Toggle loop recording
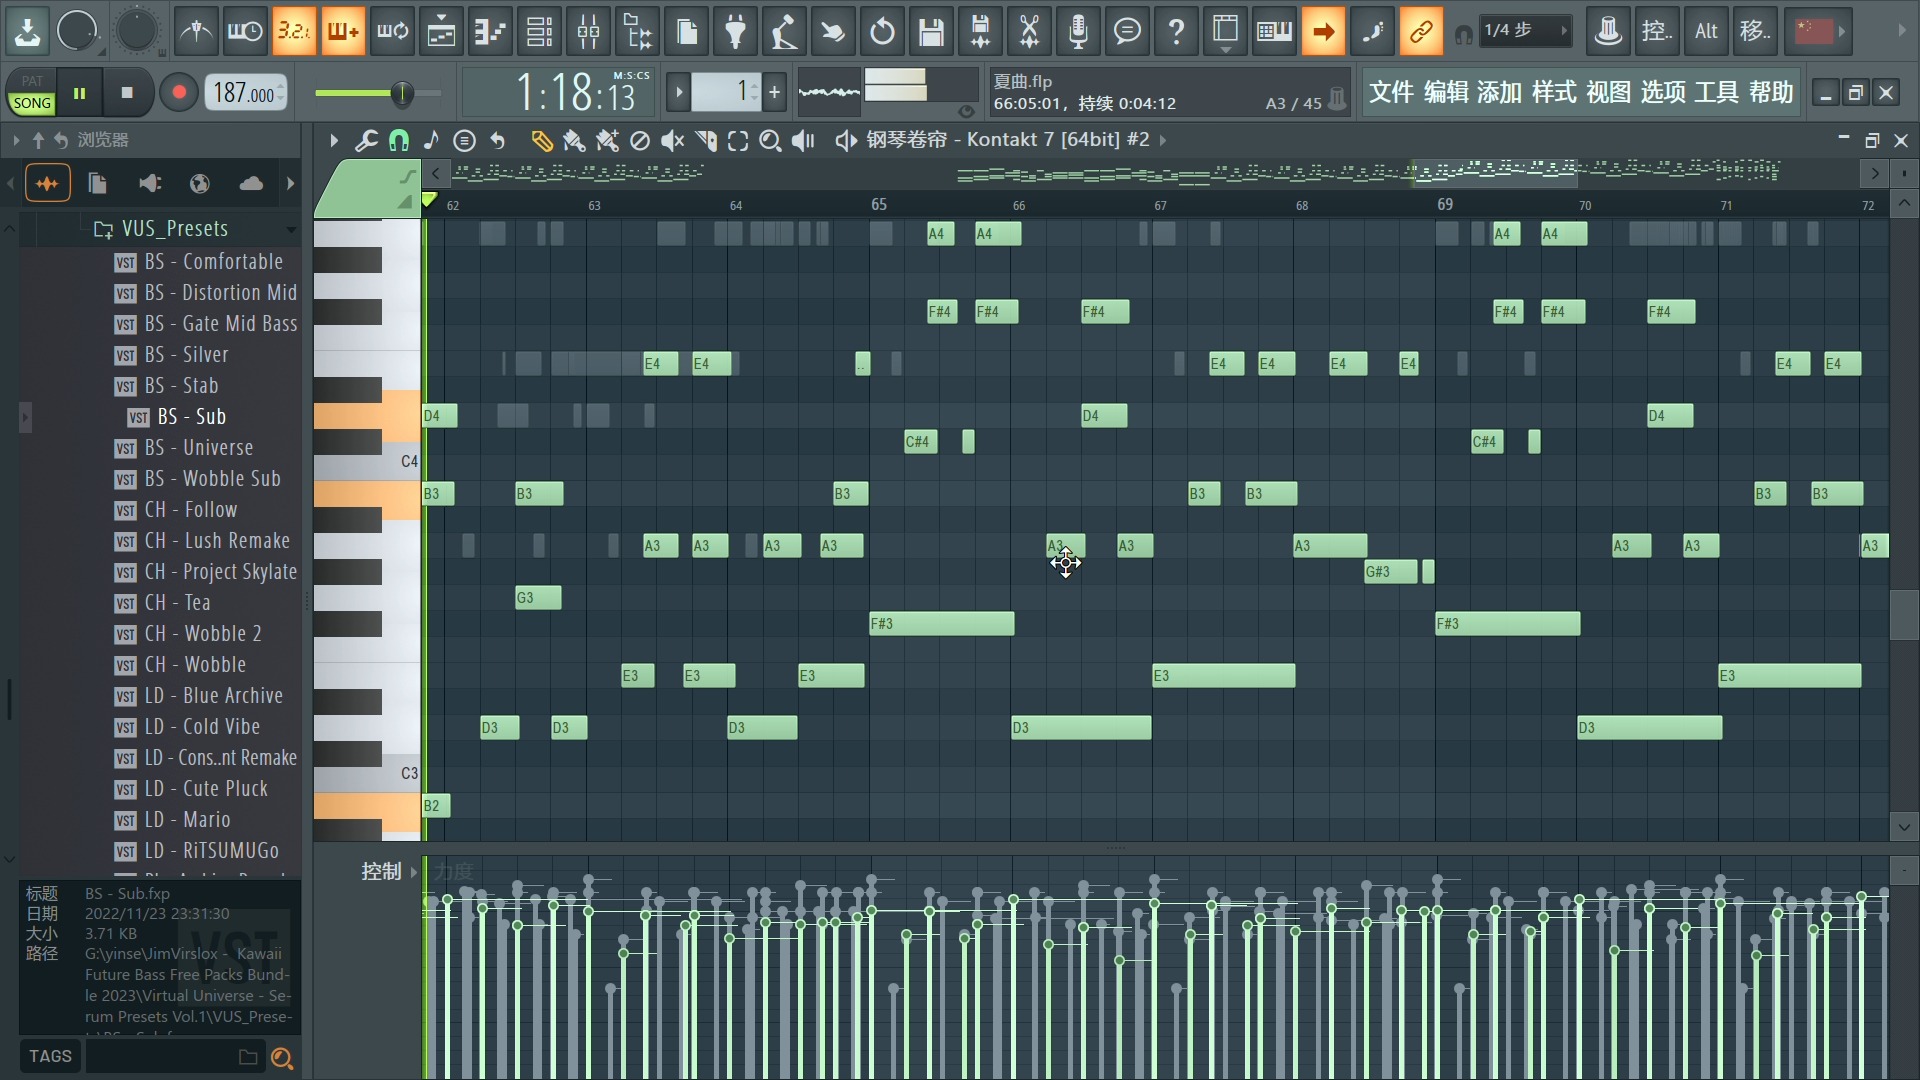The image size is (1920, 1080). point(392,32)
